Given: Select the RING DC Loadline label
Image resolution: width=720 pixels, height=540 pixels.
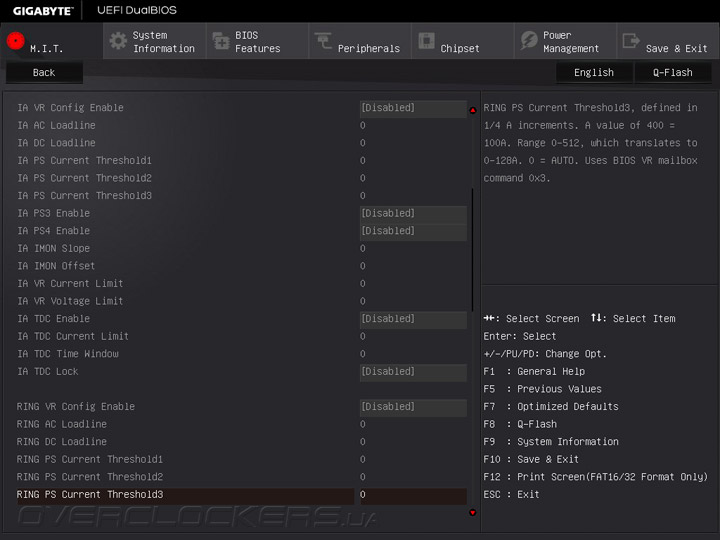Looking at the screenshot, I should point(62,442).
